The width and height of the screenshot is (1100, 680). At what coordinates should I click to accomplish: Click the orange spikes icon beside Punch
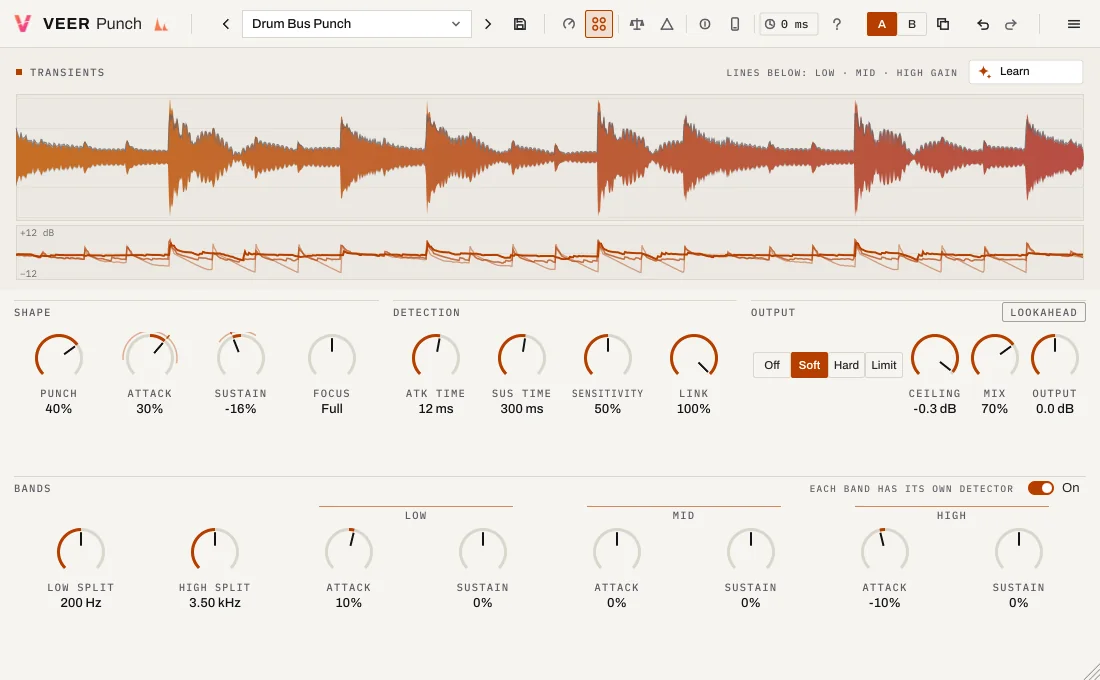(161, 25)
